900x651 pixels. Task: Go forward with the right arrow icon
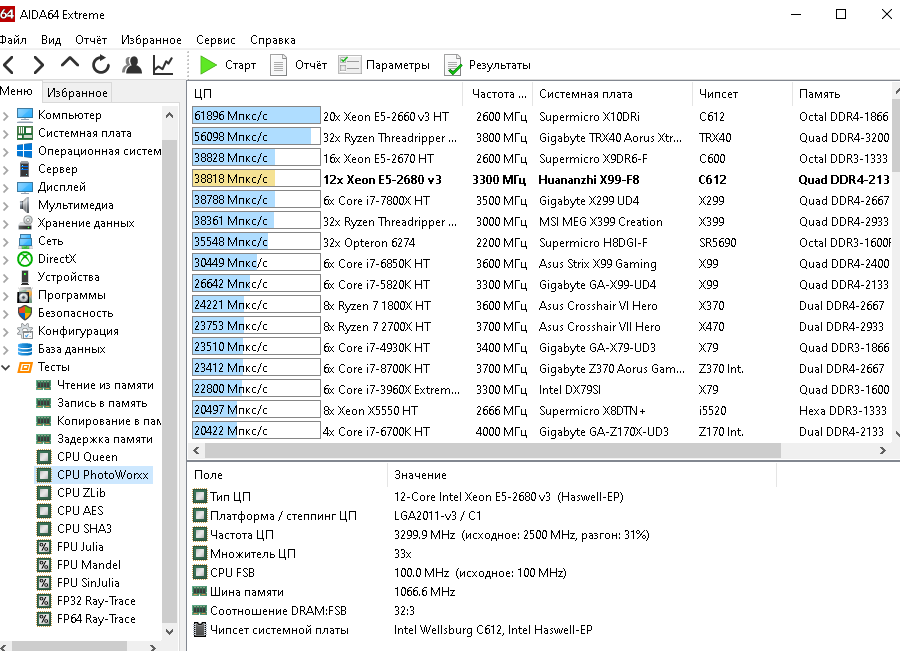coord(38,65)
